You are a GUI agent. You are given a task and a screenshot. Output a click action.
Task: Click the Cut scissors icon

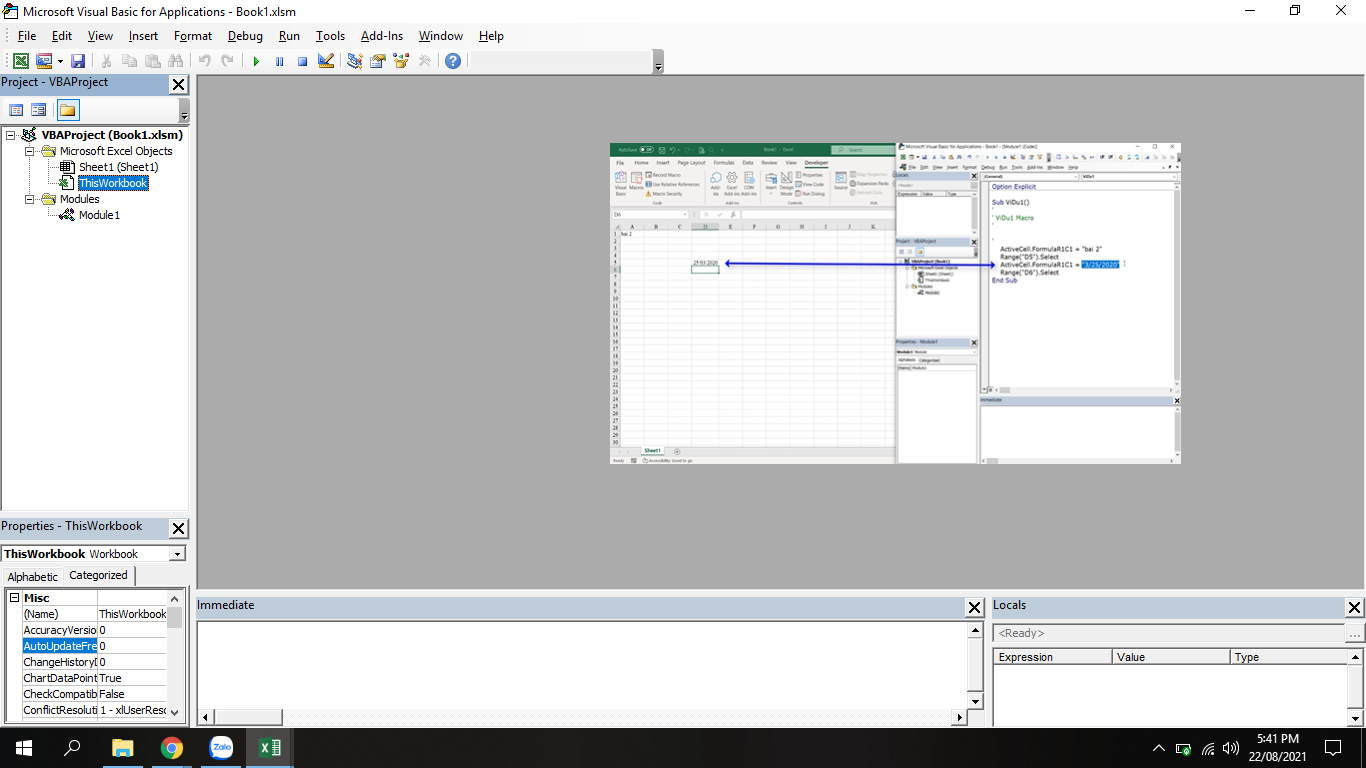click(x=106, y=61)
